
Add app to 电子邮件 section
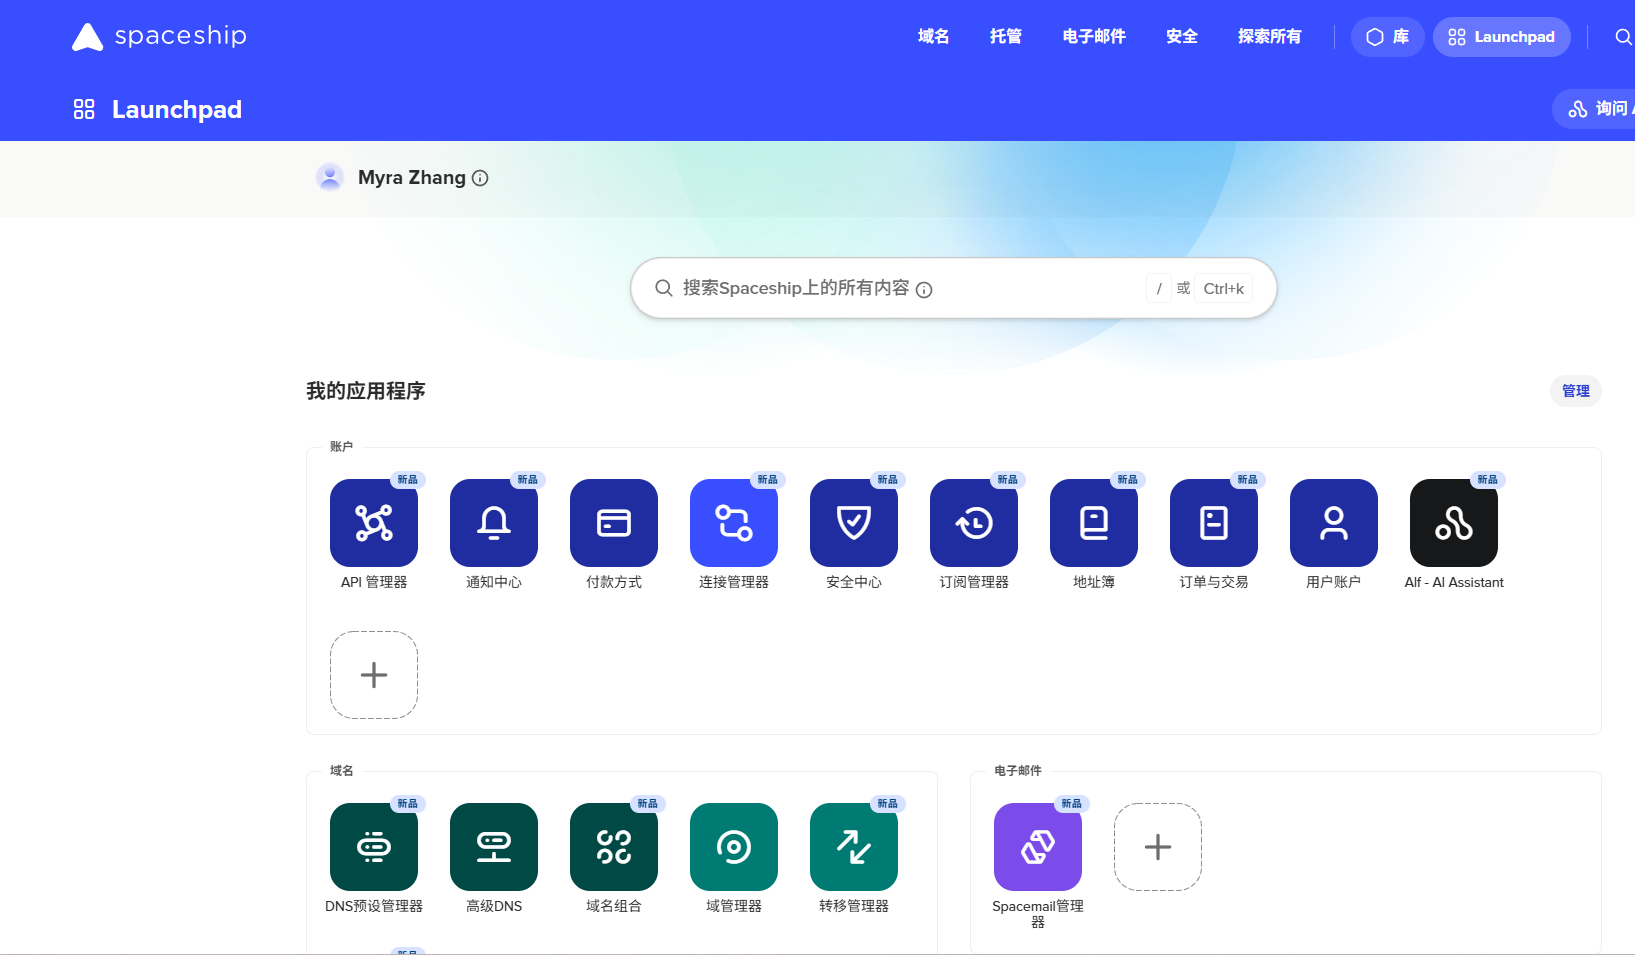[1158, 847]
